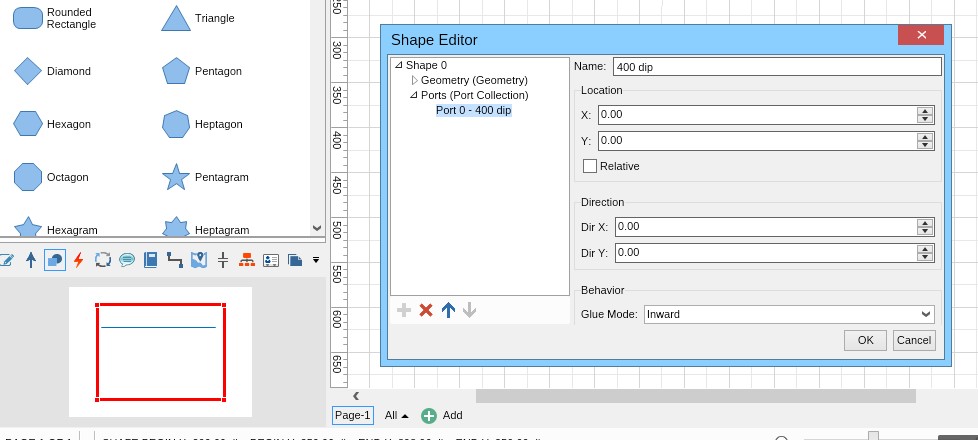The width and height of the screenshot is (978, 440).
Task: Collapse the Ports (Port Collection) node
Action: pyautogui.click(x=414, y=95)
